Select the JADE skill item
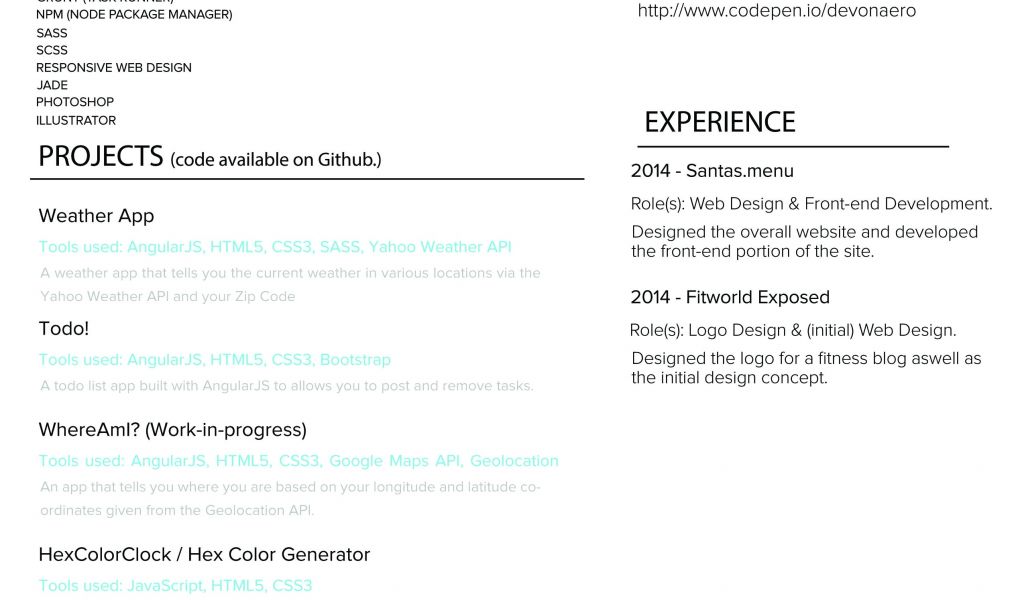Screen dimensions: 1024x600 coord(52,86)
